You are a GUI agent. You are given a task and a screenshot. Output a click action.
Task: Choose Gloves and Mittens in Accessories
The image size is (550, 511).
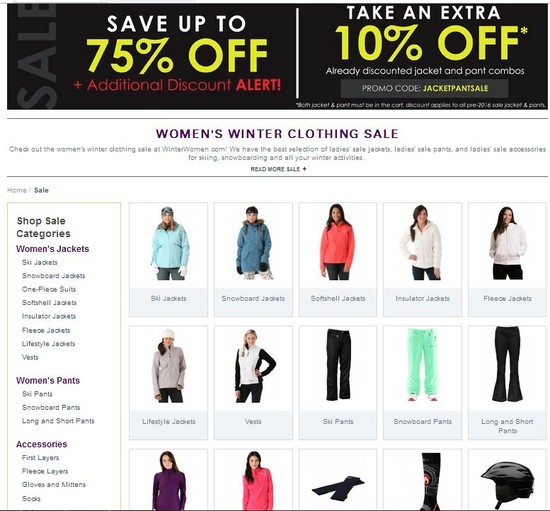[54, 484]
